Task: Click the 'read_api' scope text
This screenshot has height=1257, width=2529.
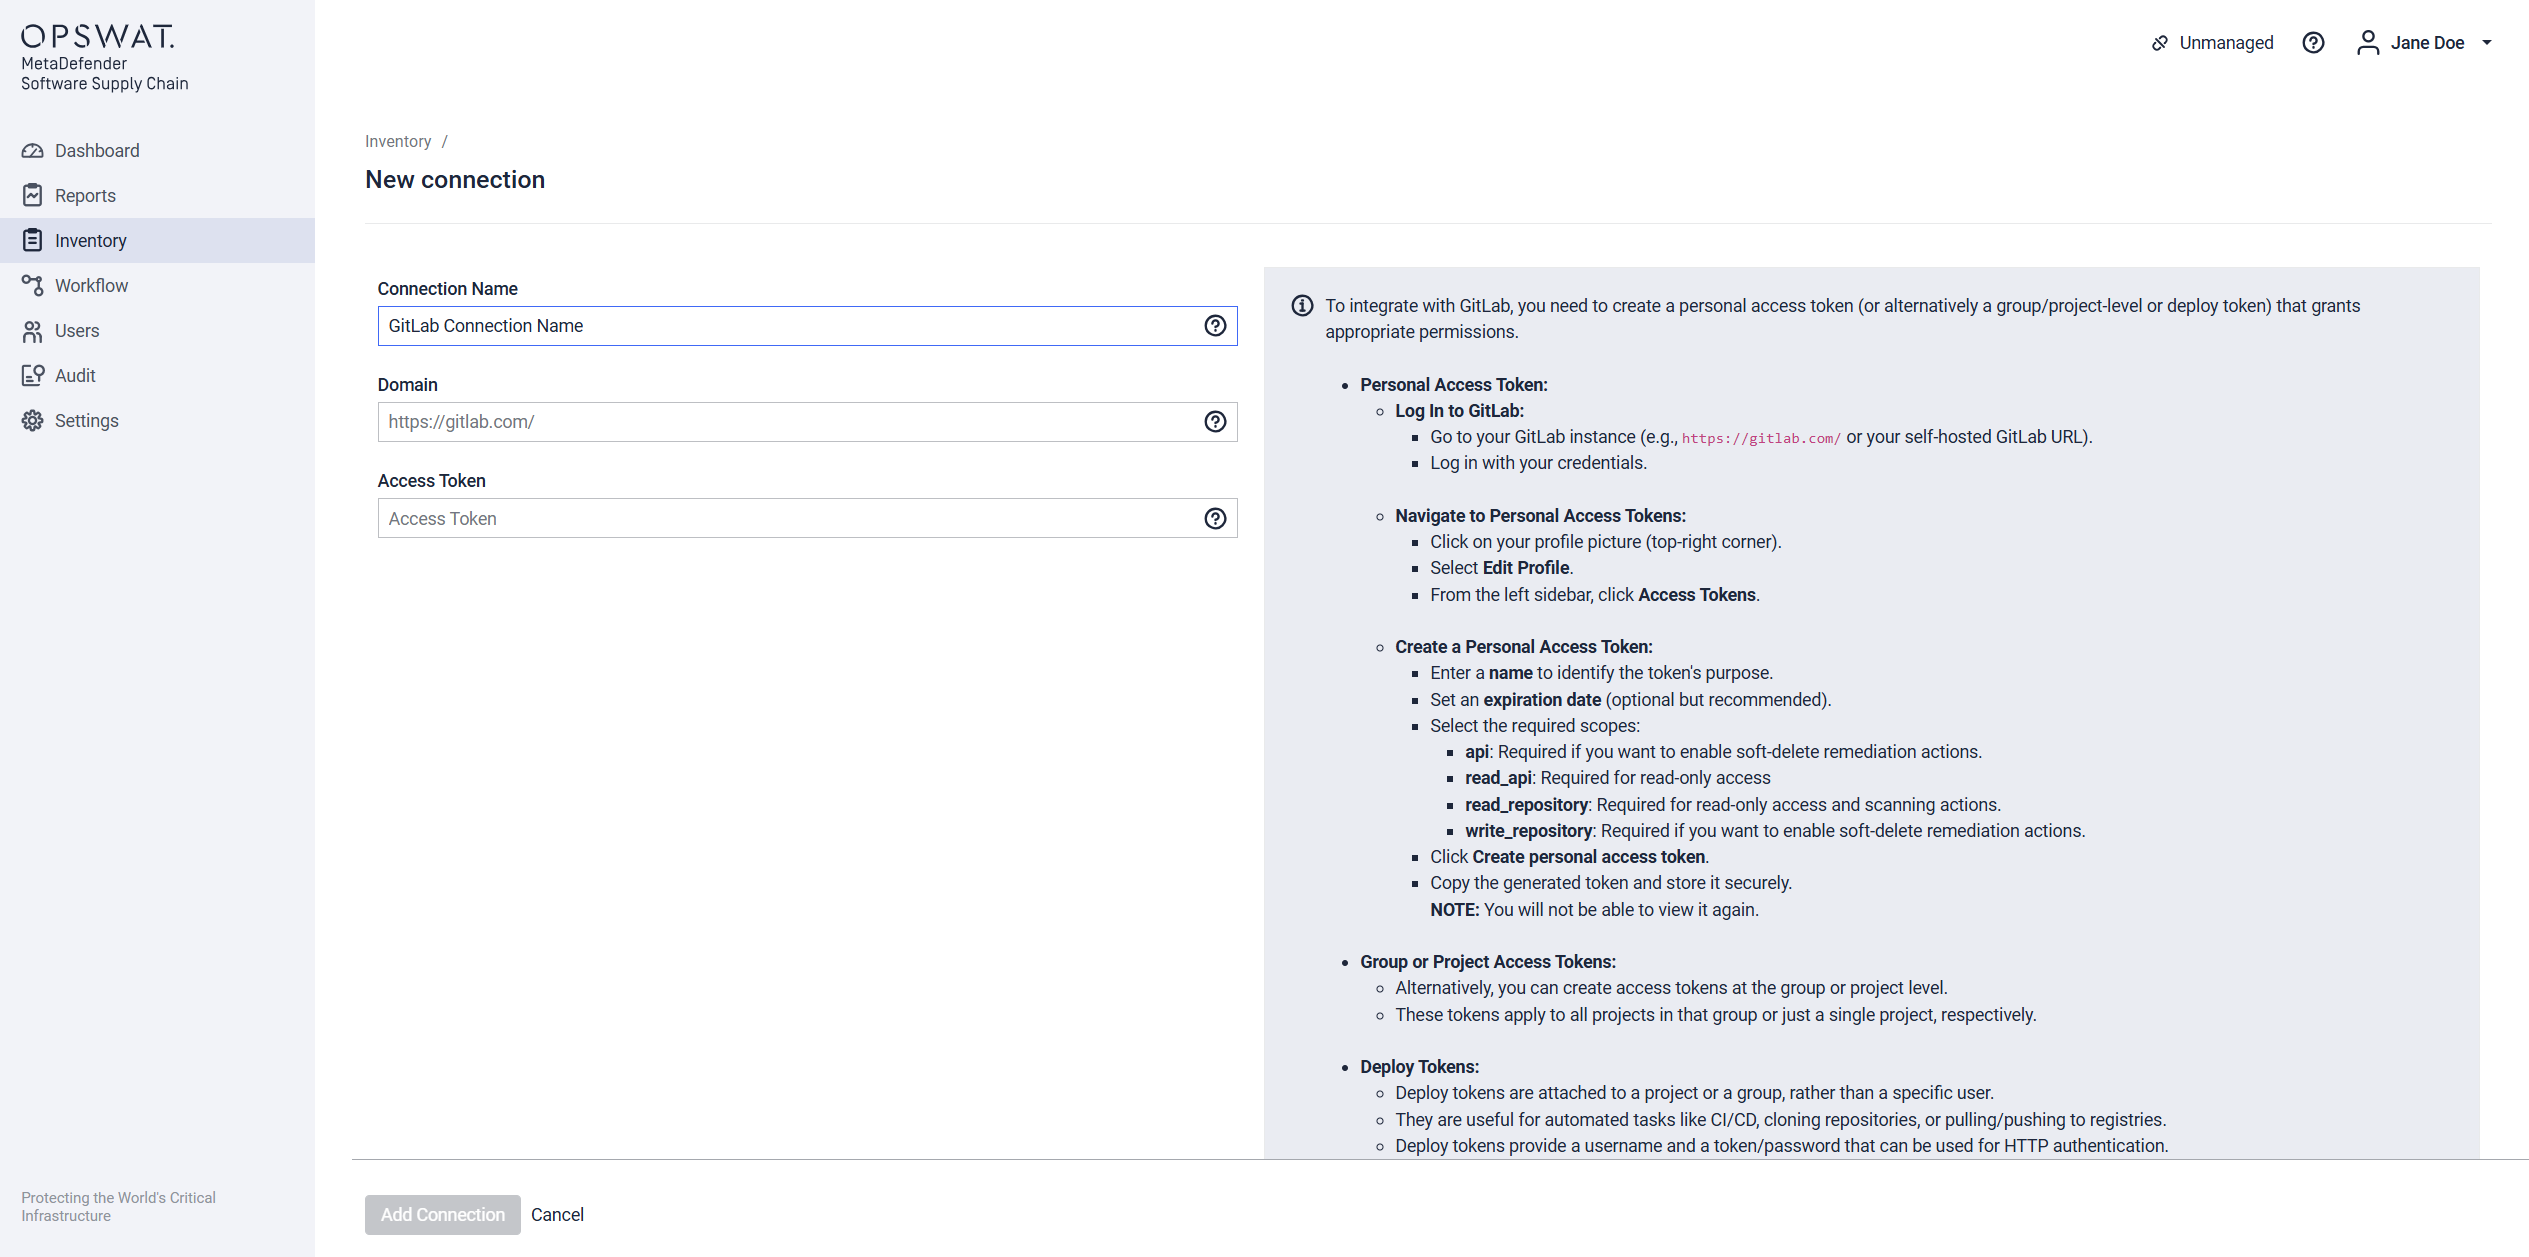Action: (x=1498, y=778)
